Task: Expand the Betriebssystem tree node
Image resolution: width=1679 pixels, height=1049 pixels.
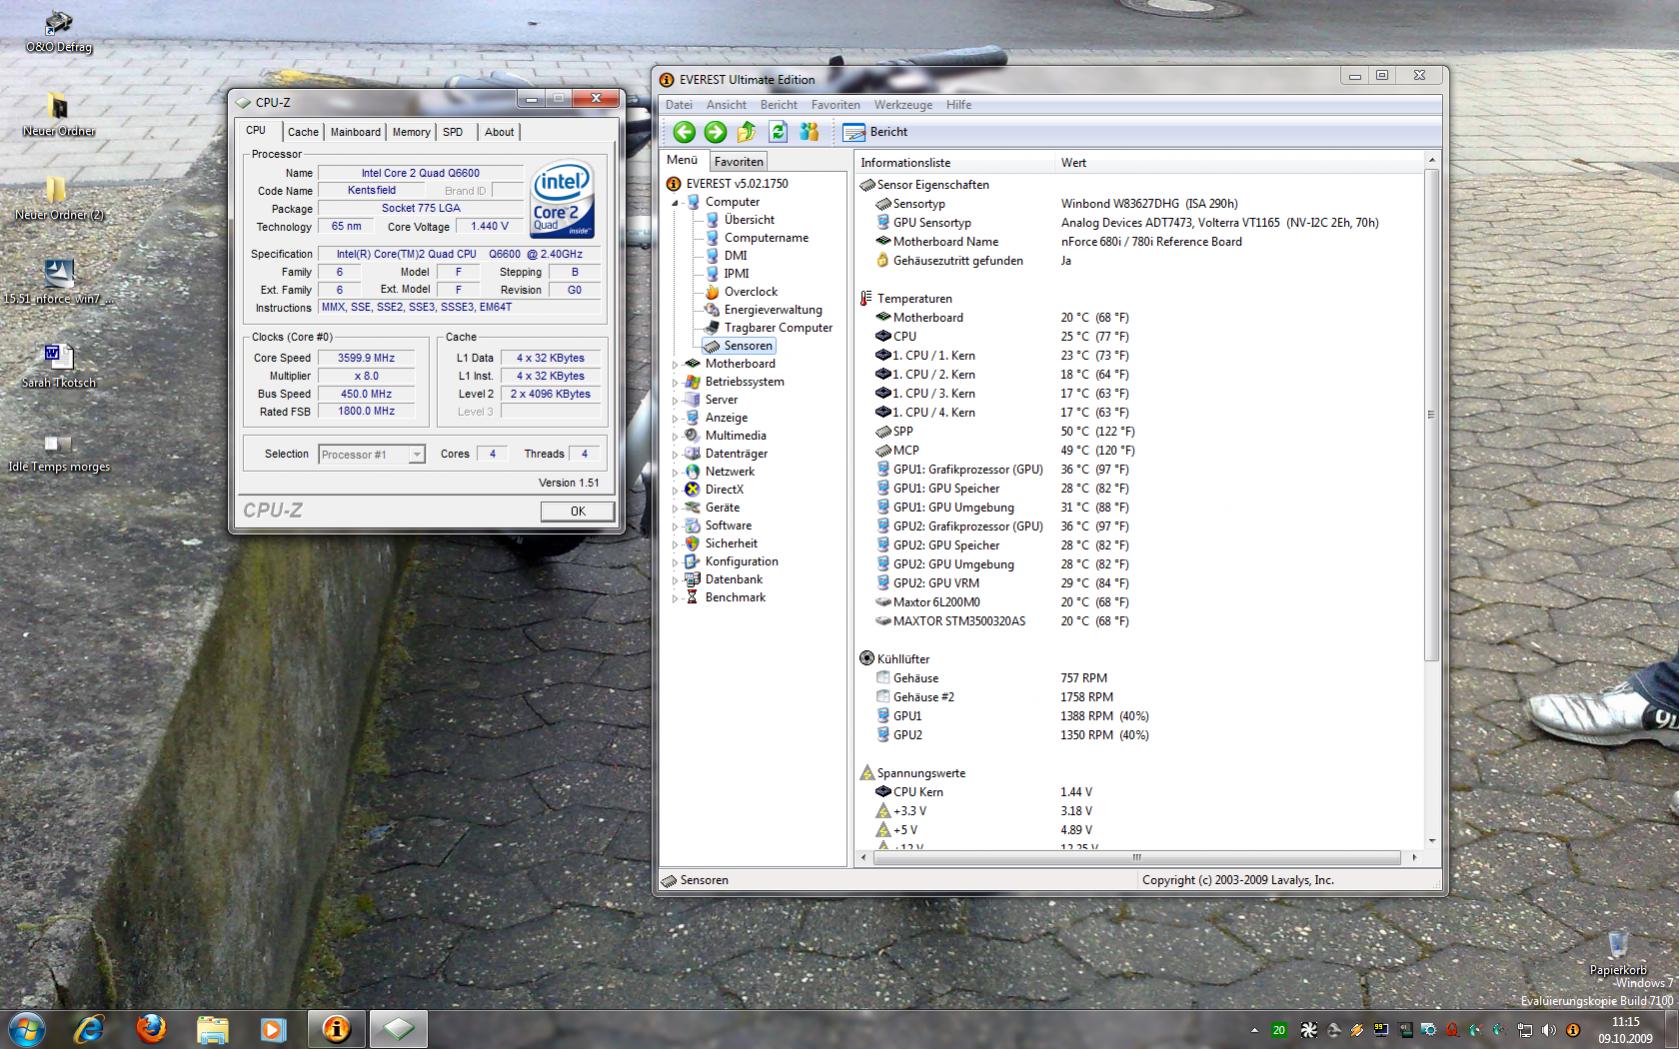Action: pos(675,382)
